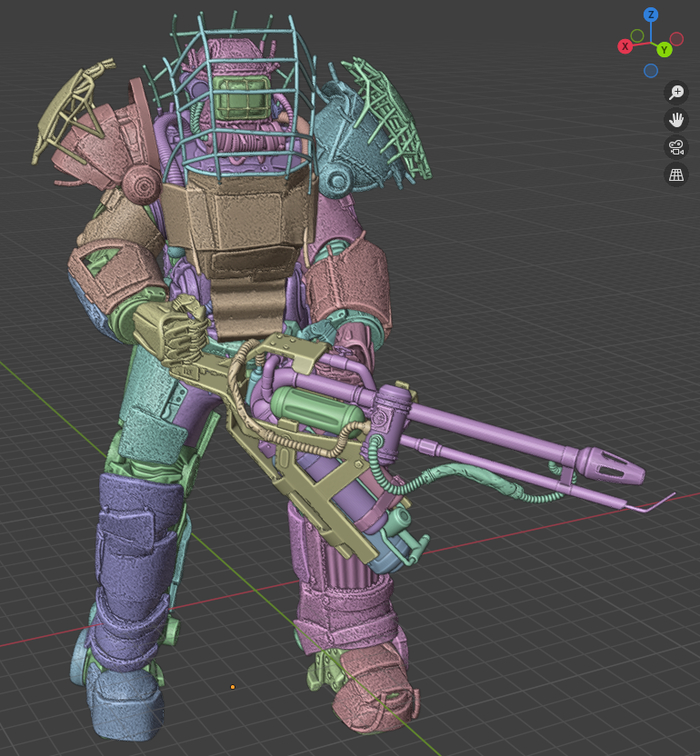Activate the hand pan view button
700x756 pixels.
[x=676, y=120]
